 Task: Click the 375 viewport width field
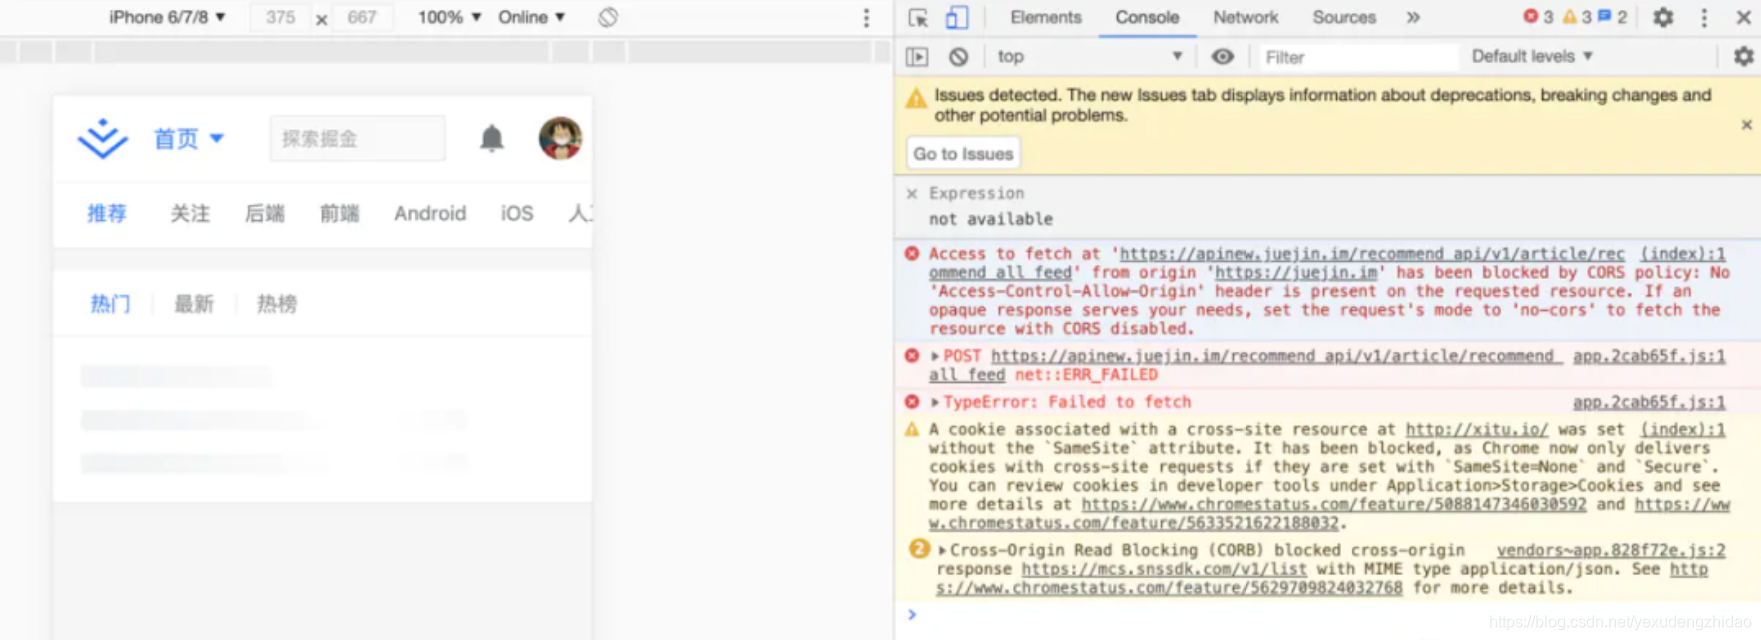pyautogui.click(x=281, y=17)
